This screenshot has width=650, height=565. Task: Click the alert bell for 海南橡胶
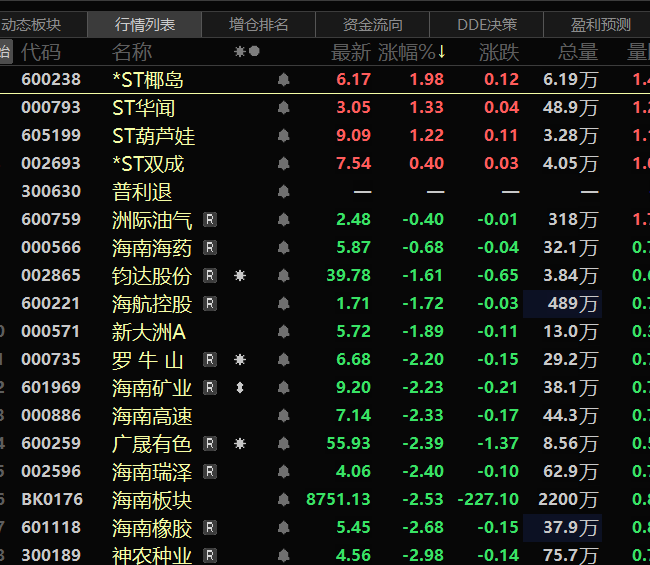(x=284, y=527)
